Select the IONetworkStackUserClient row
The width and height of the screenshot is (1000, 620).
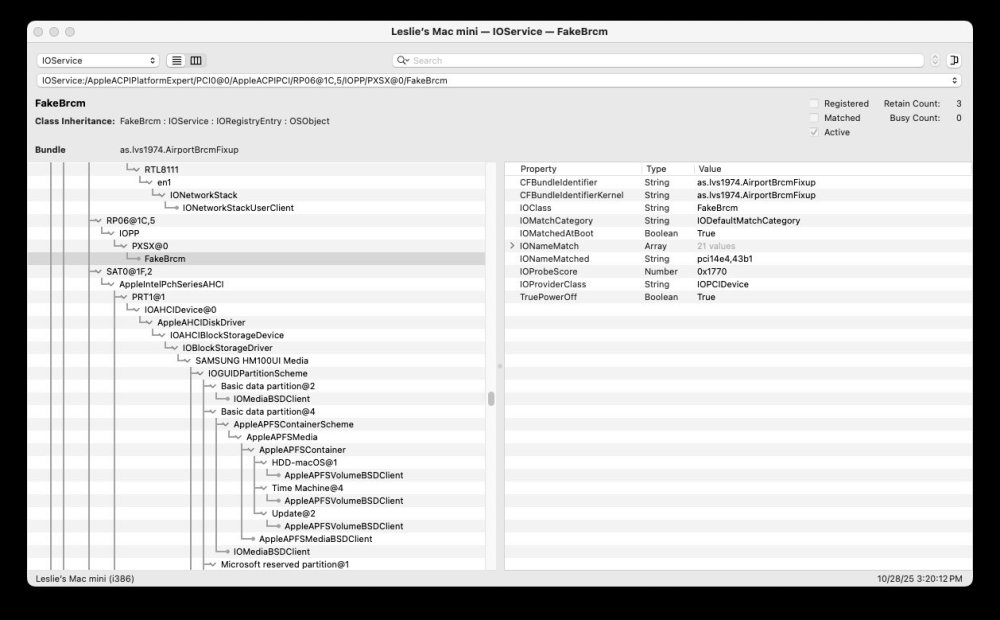pos(256,207)
